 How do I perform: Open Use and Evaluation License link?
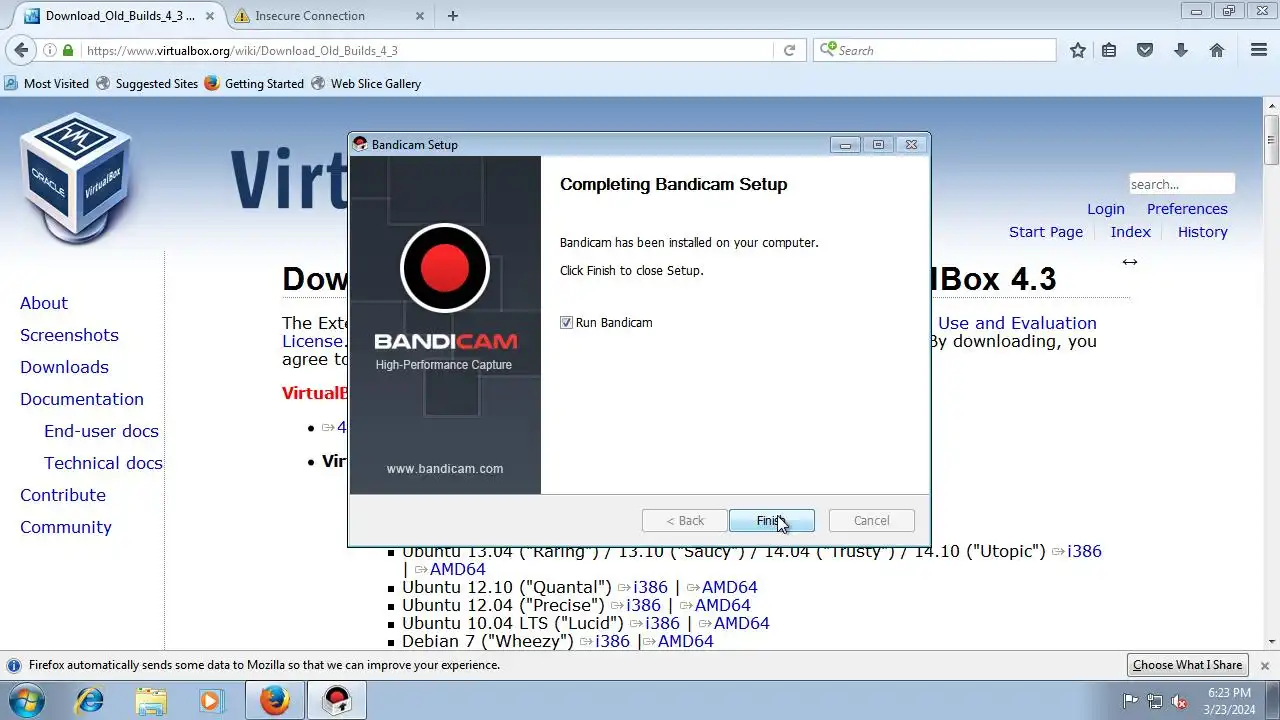click(1017, 323)
